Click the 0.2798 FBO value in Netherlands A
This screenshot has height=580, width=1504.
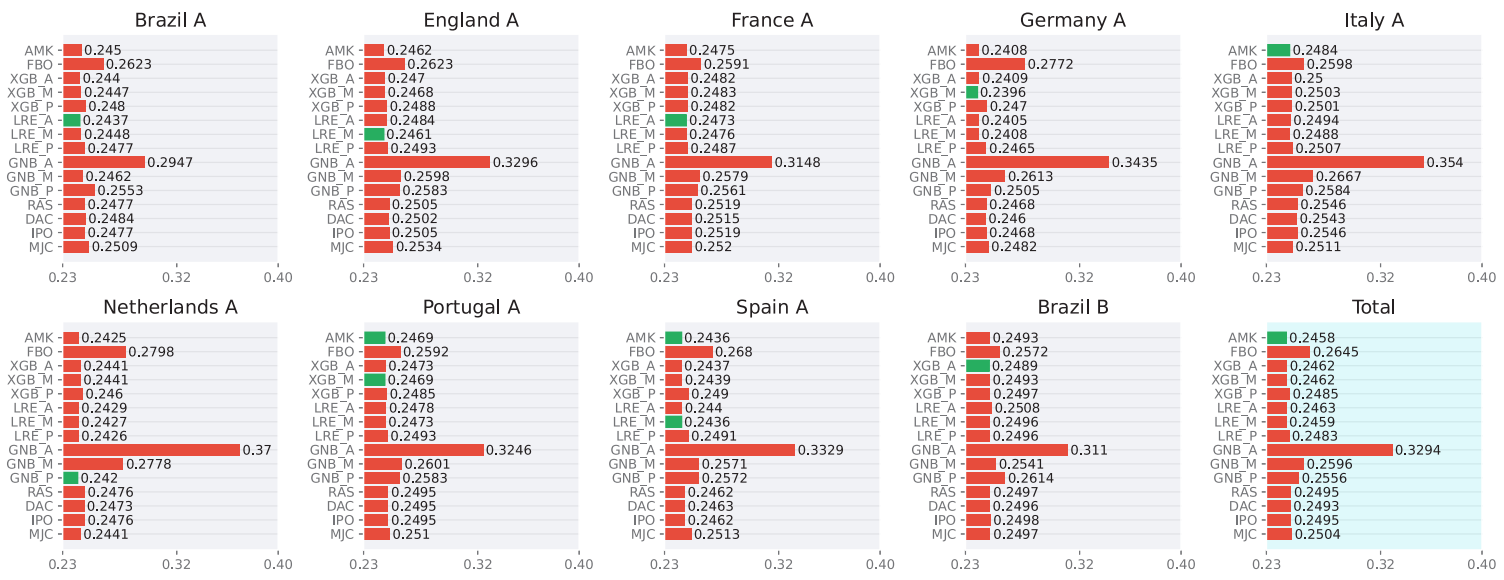(150, 352)
